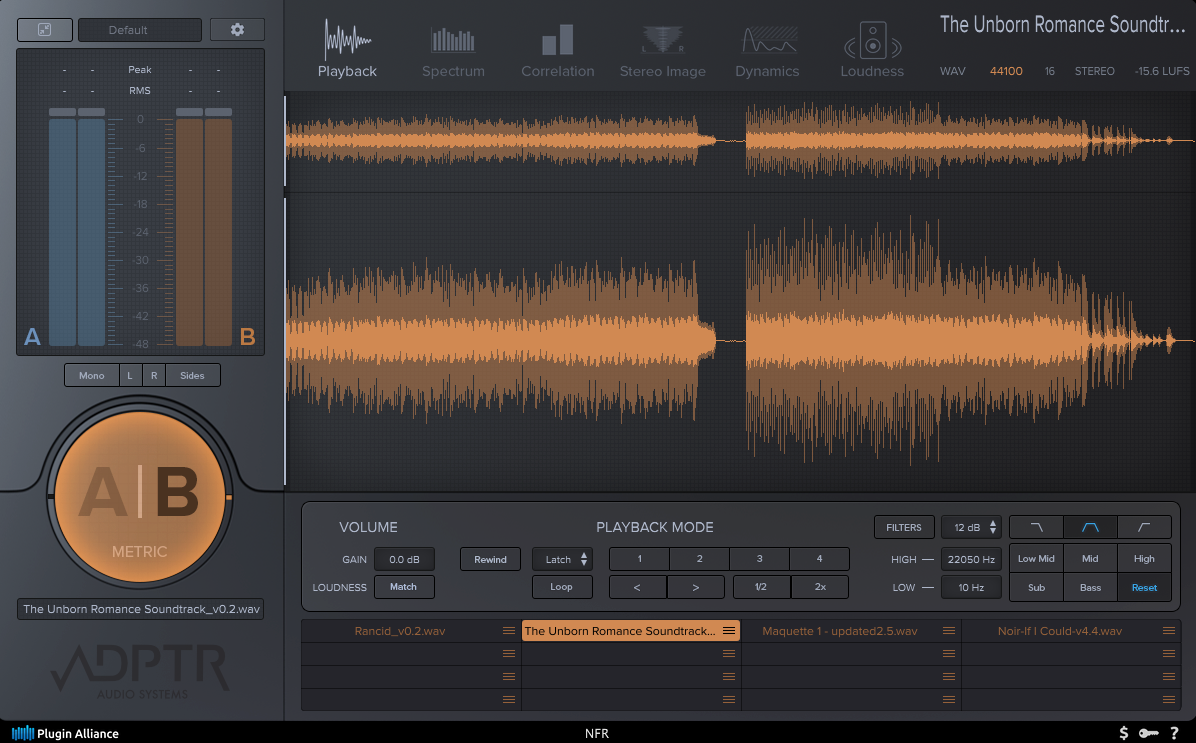The image size is (1196, 743).
Task: Select the high-pass filter shape icon
Action: tap(1144, 527)
